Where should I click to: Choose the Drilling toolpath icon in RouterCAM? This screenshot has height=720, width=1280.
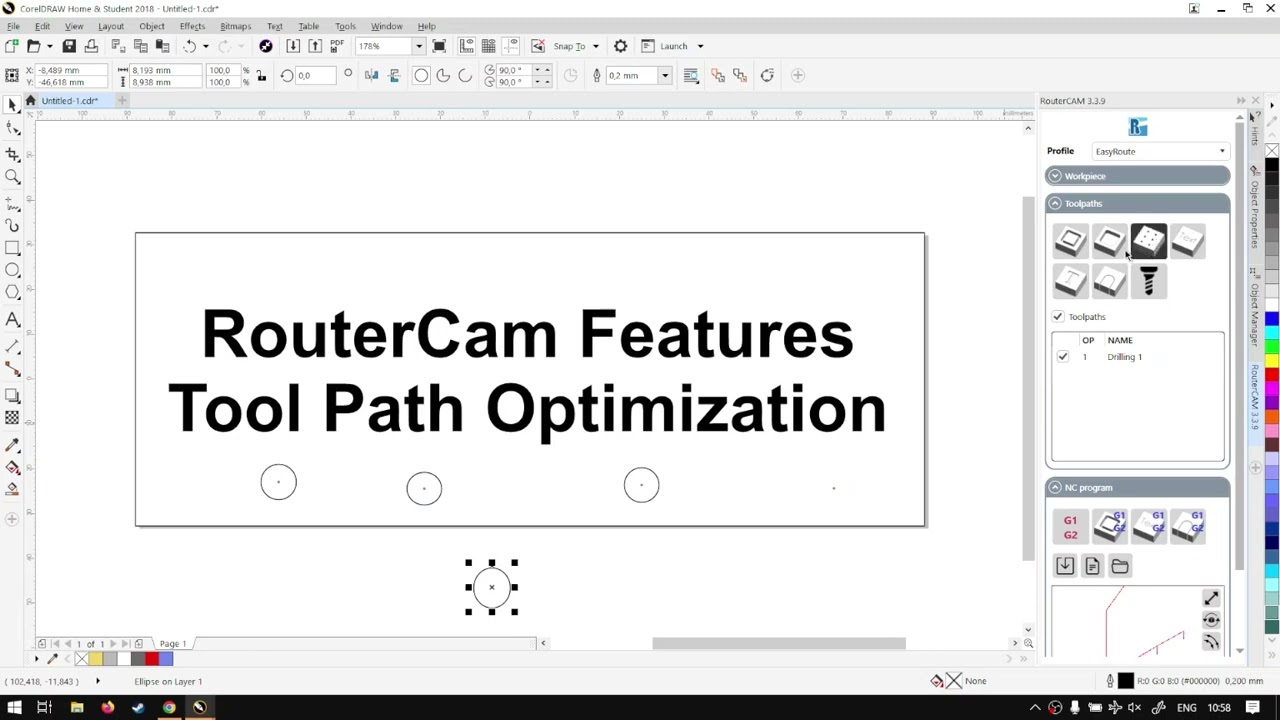pos(1149,241)
